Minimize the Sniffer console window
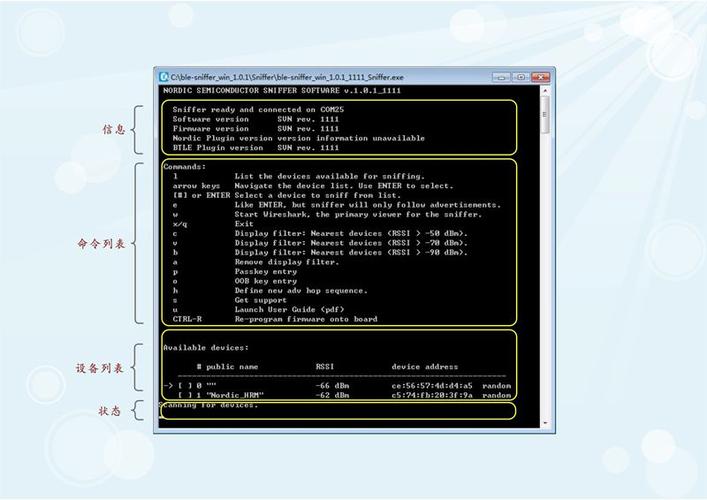707x500 pixels. 501,77
